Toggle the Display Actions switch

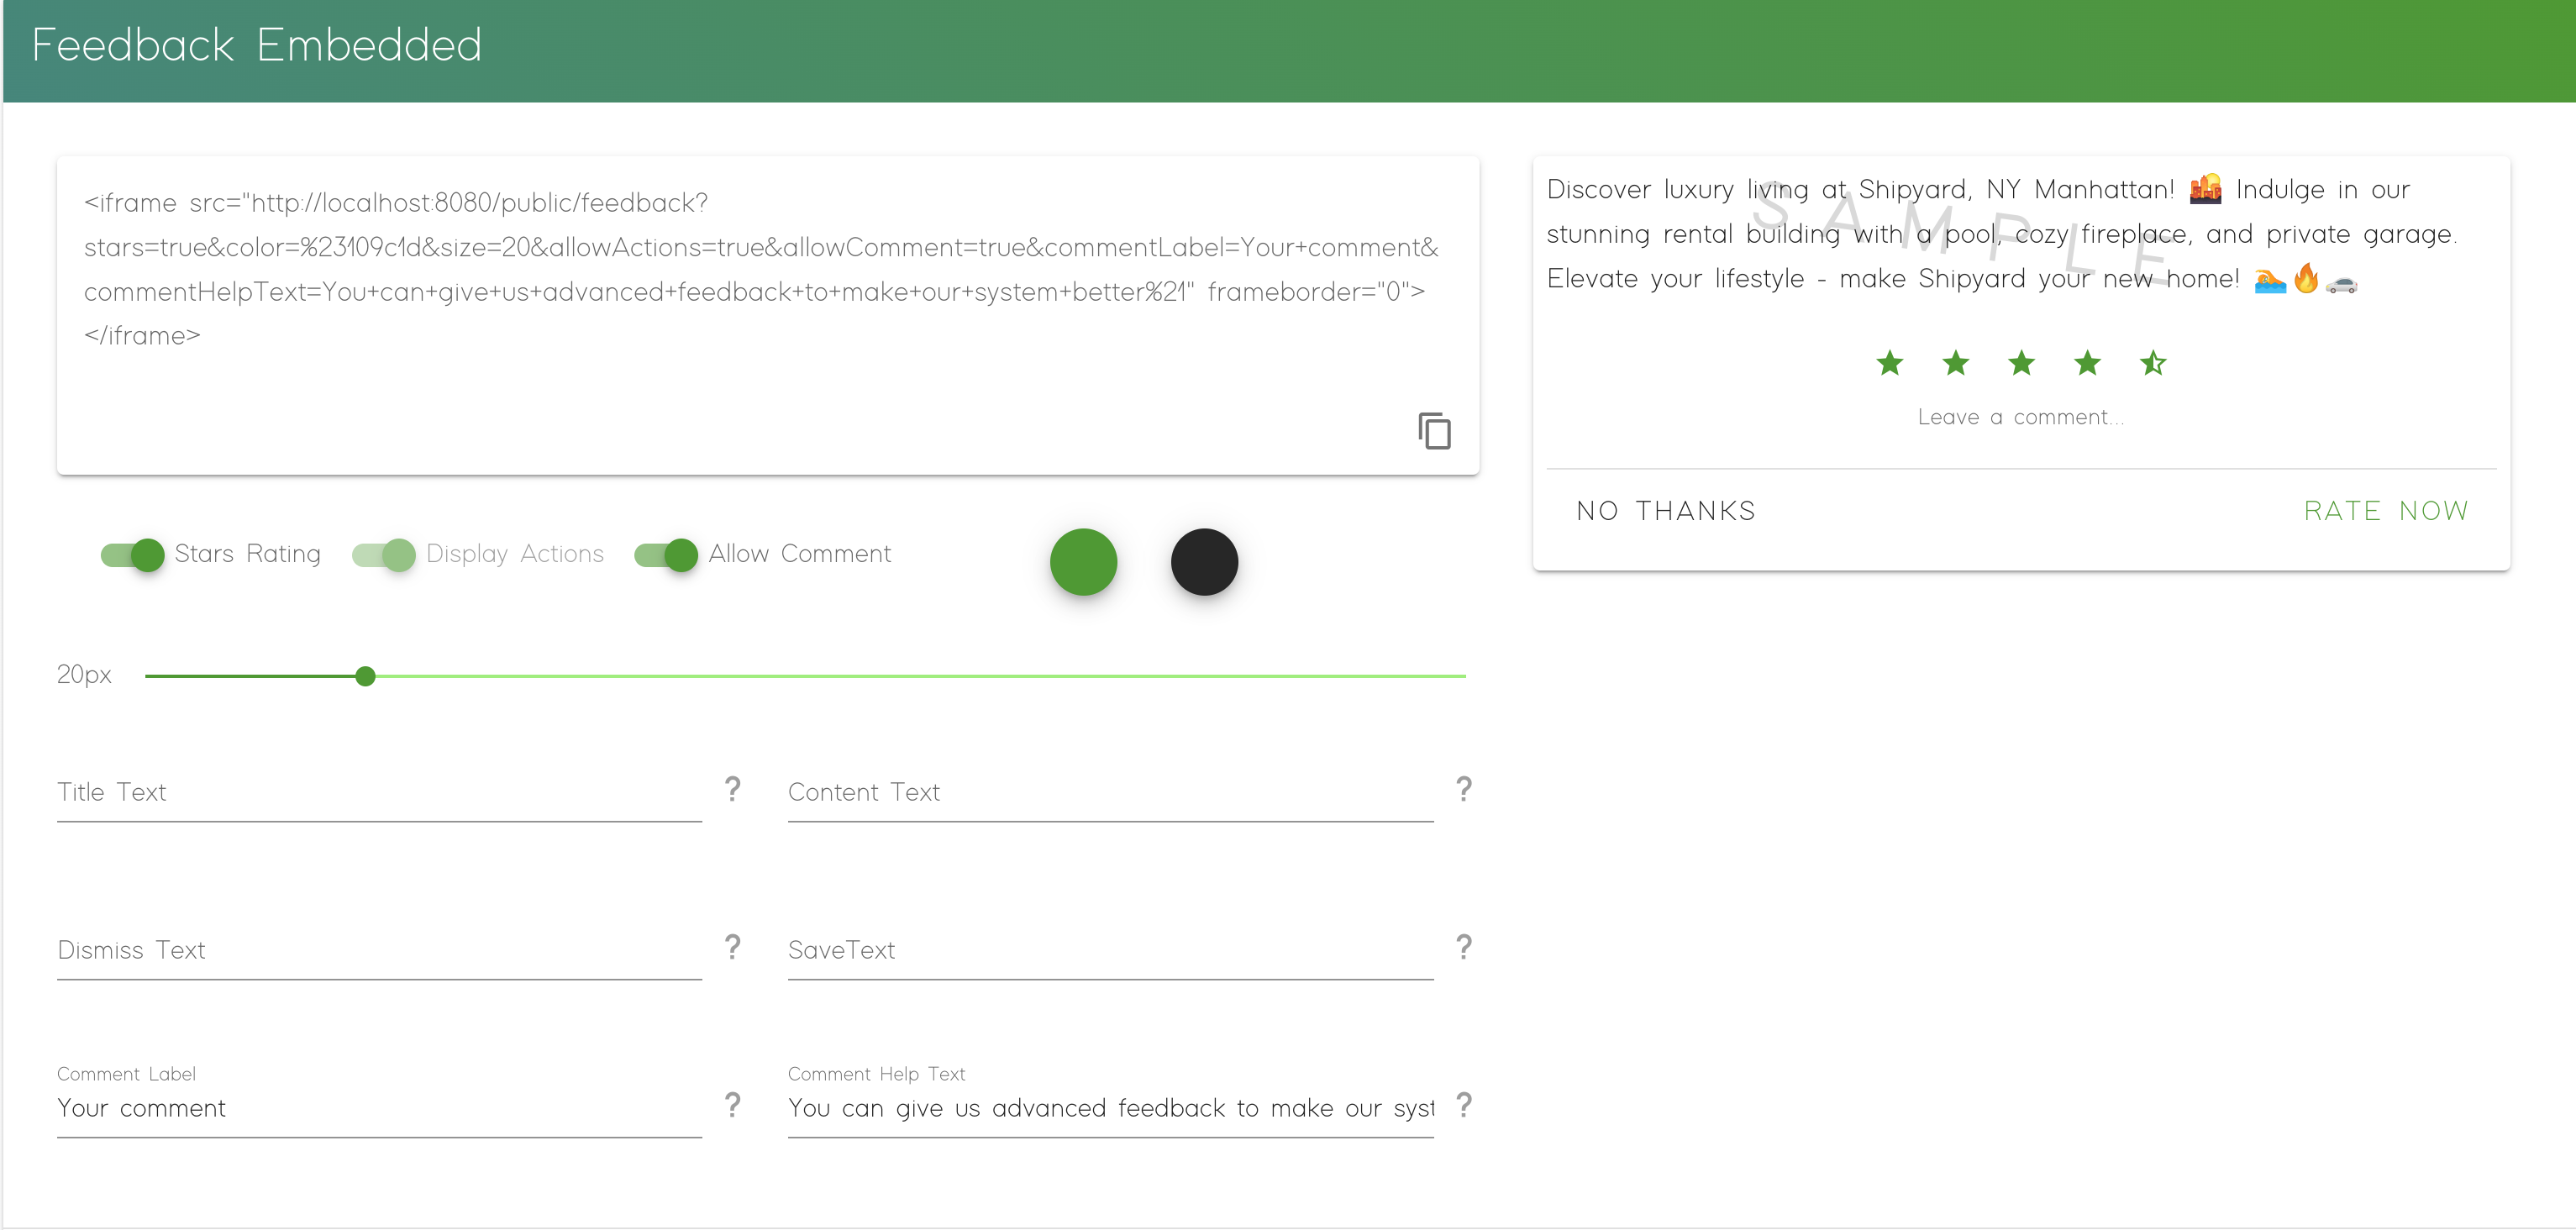coord(383,555)
